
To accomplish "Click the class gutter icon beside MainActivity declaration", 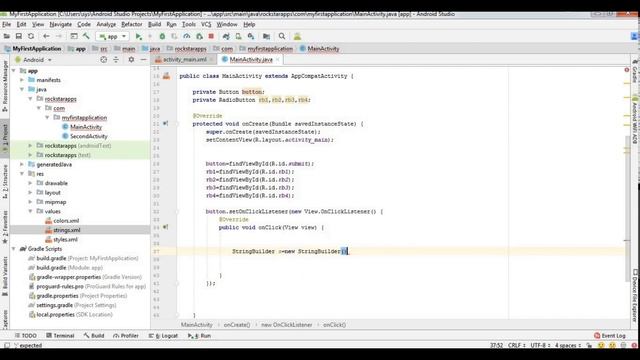I will pyautogui.click(x=166, y=76).
